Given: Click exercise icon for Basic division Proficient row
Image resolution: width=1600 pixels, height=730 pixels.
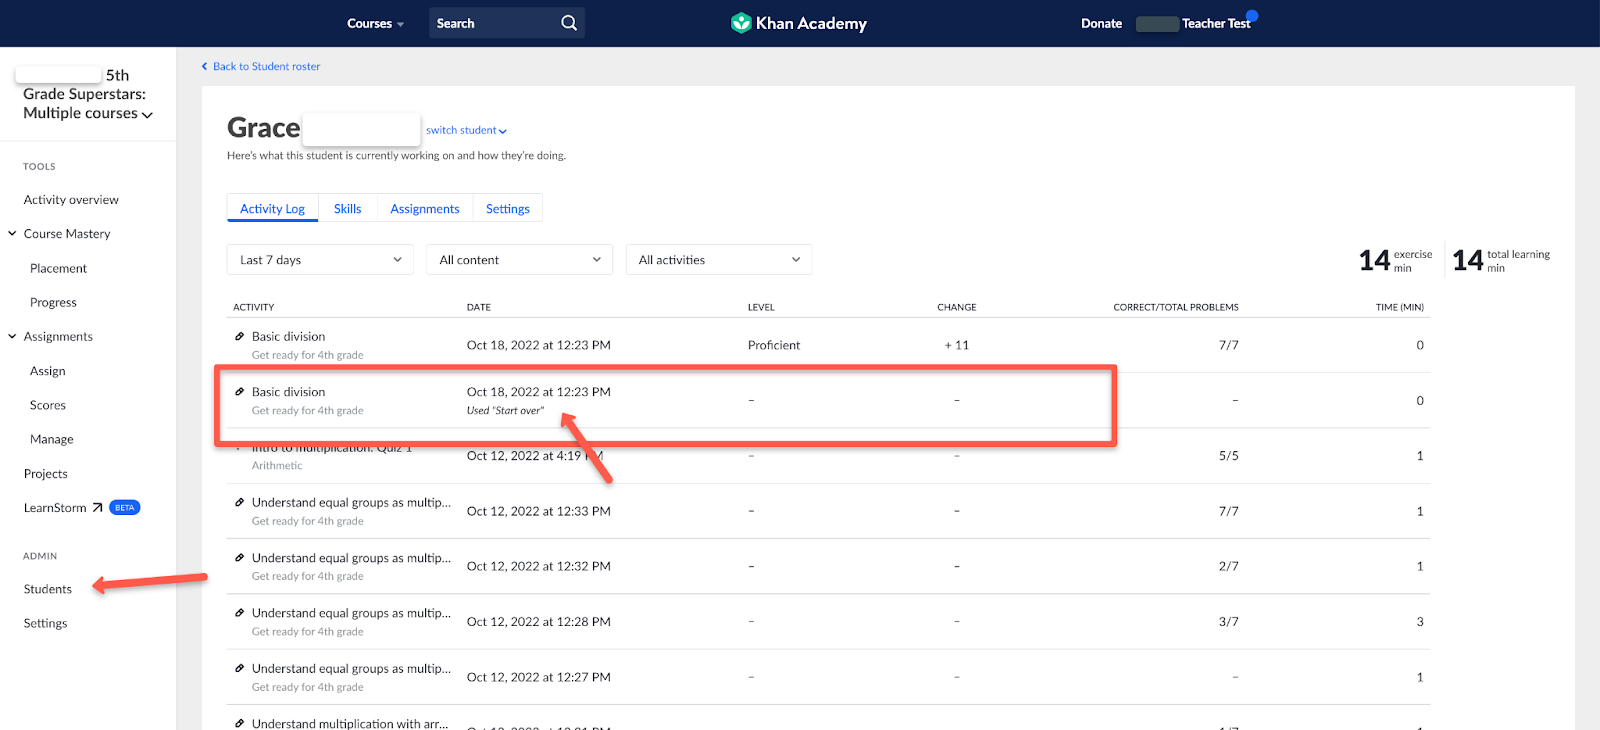Looking at the screenshot, I should [x=239, y=336].
